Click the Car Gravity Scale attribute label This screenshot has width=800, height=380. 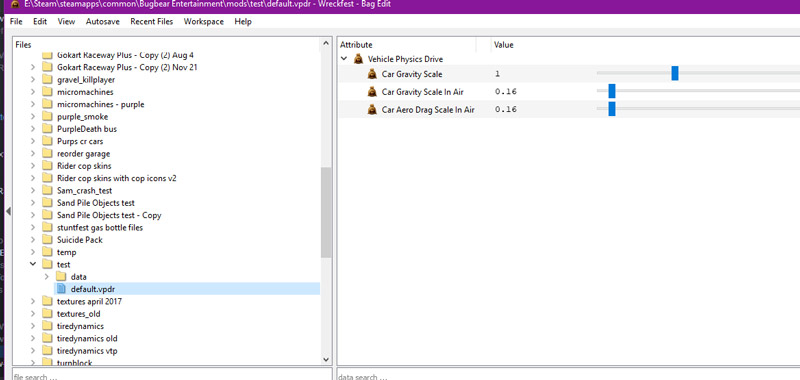point(412,74)
